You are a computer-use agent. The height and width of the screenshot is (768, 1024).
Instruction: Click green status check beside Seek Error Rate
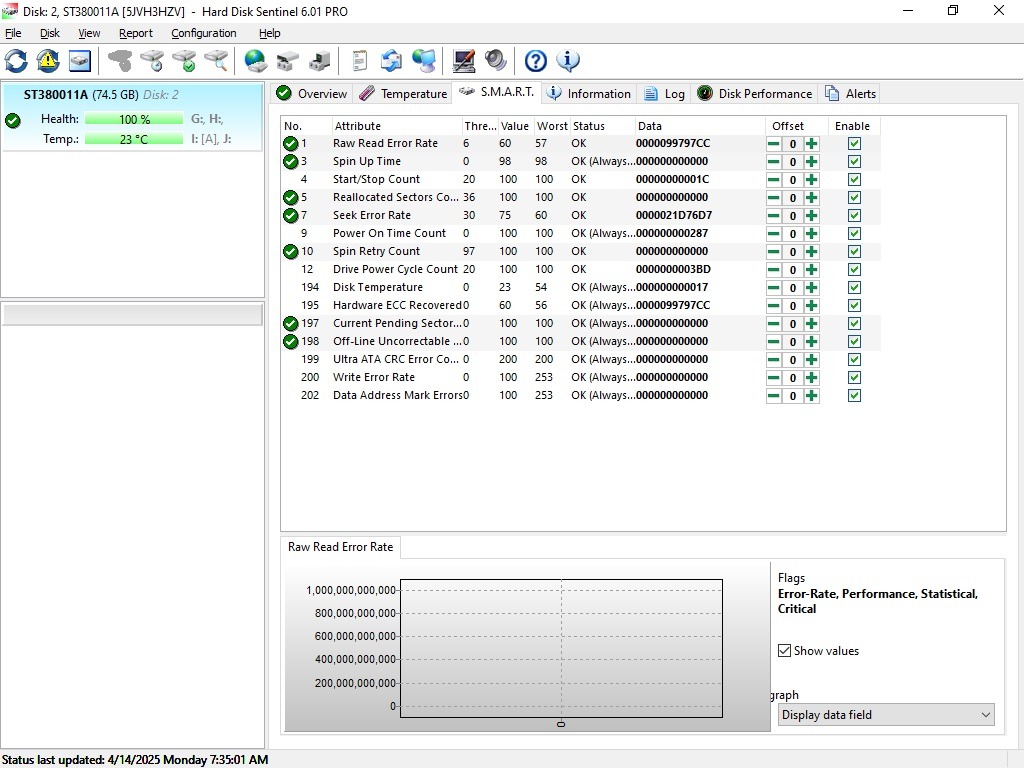[x=291, y=216]
